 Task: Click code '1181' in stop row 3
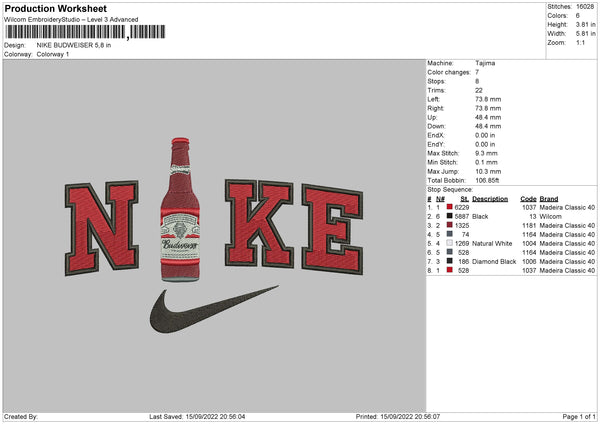click(x=529, y=225)
